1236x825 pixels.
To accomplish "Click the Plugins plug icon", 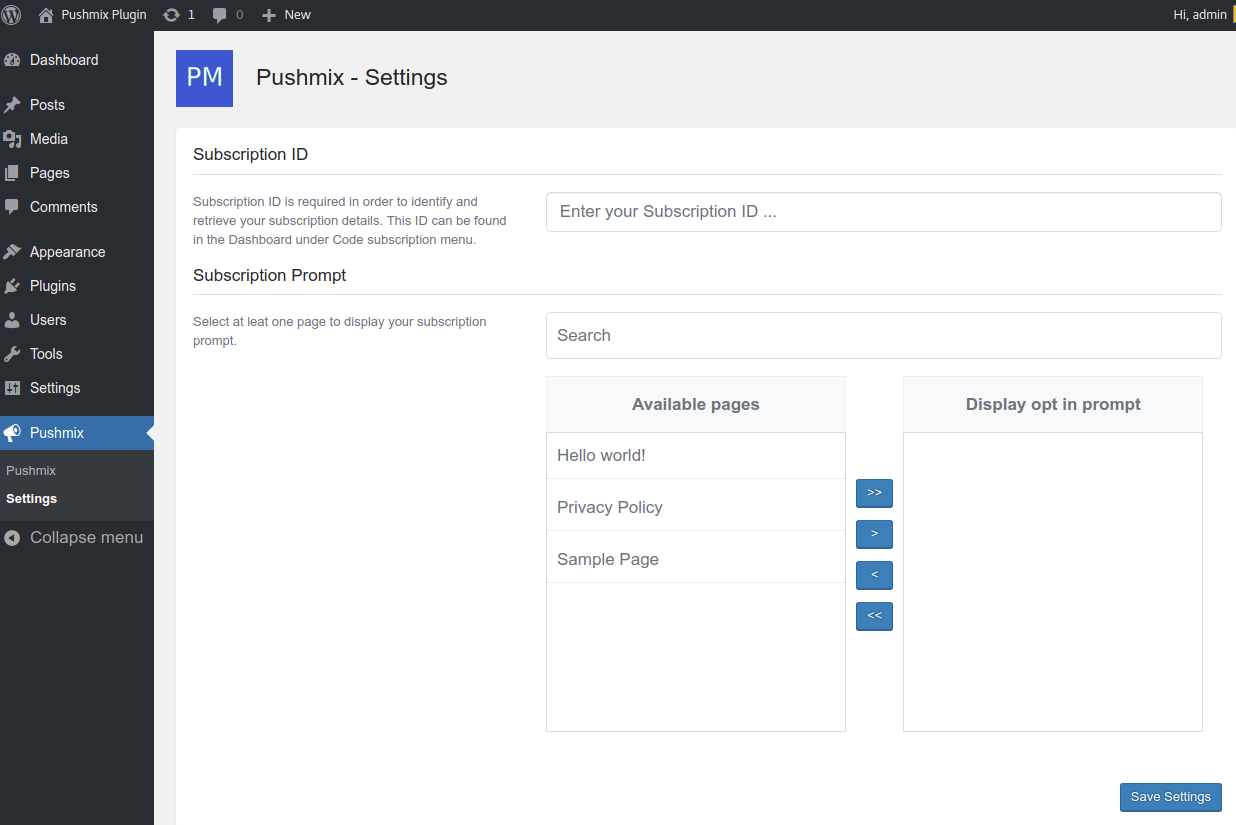I will click(12, 286).
